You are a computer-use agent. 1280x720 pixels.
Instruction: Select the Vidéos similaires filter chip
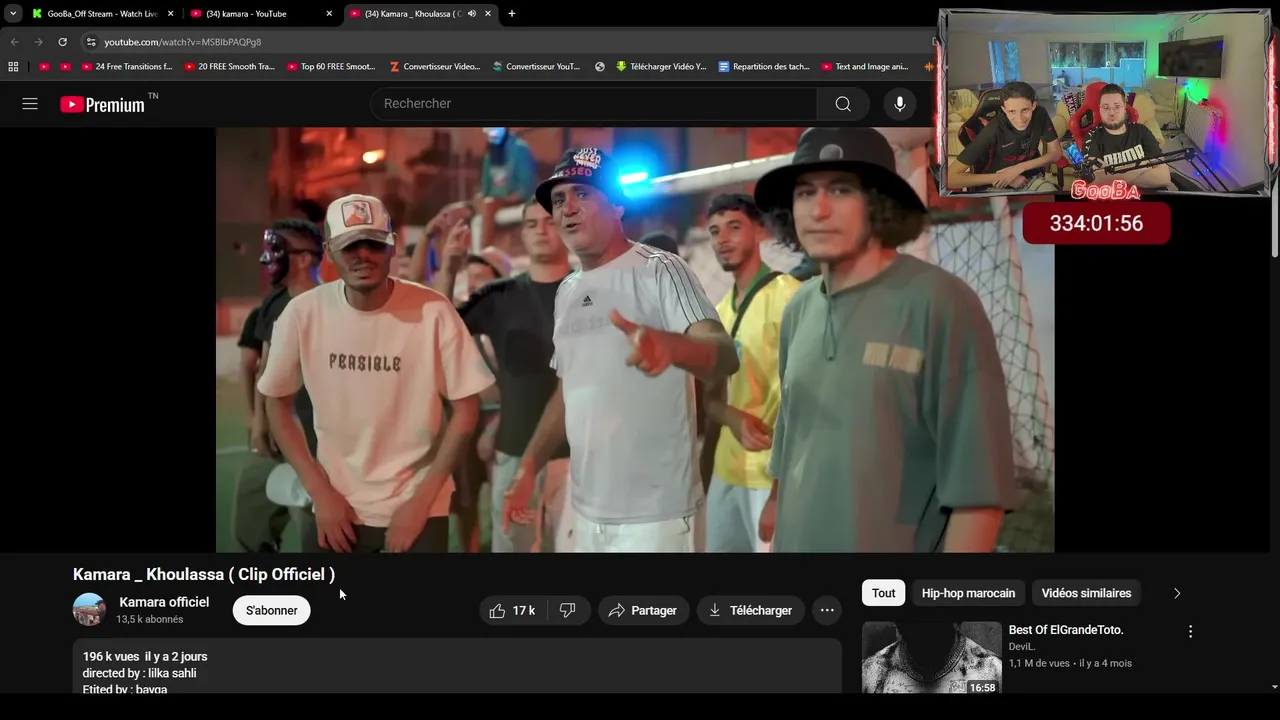(x=1086, y=593)
